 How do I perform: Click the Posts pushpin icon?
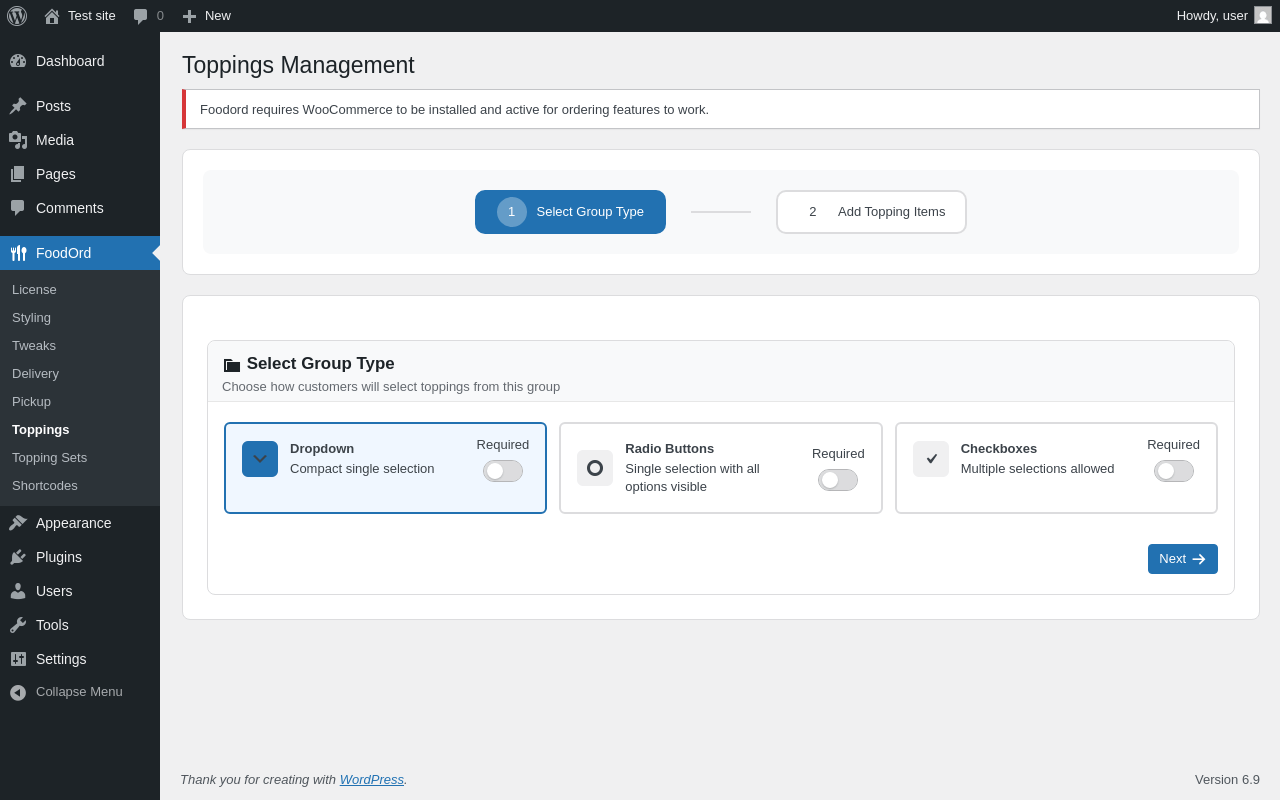pos(18,106)
